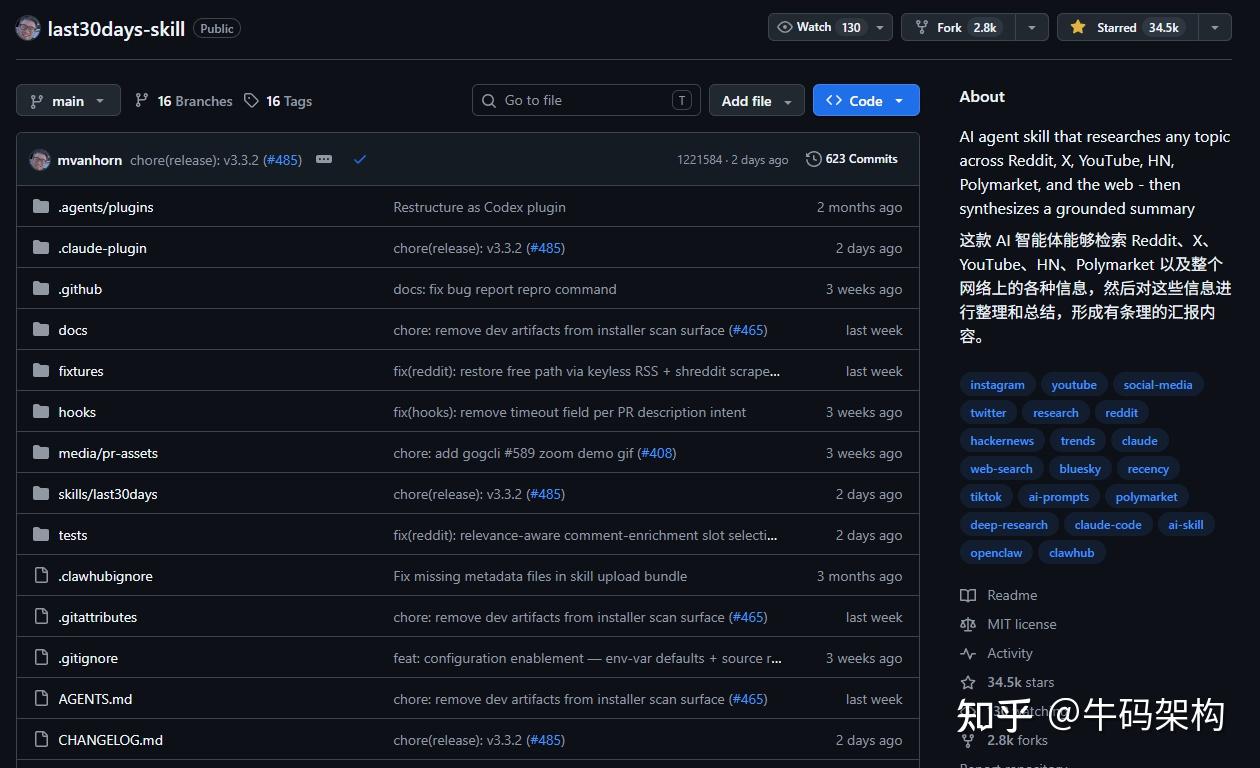
Task: Click the folder icon beside docs
Action: coord(41,329)
